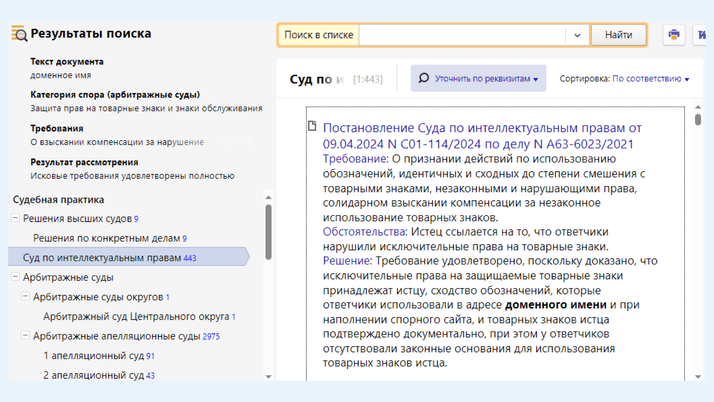This screenshot has height=402, width=714.
Task: Open Постановление Суда по интеллектуальным правам link
Action: 482,136
